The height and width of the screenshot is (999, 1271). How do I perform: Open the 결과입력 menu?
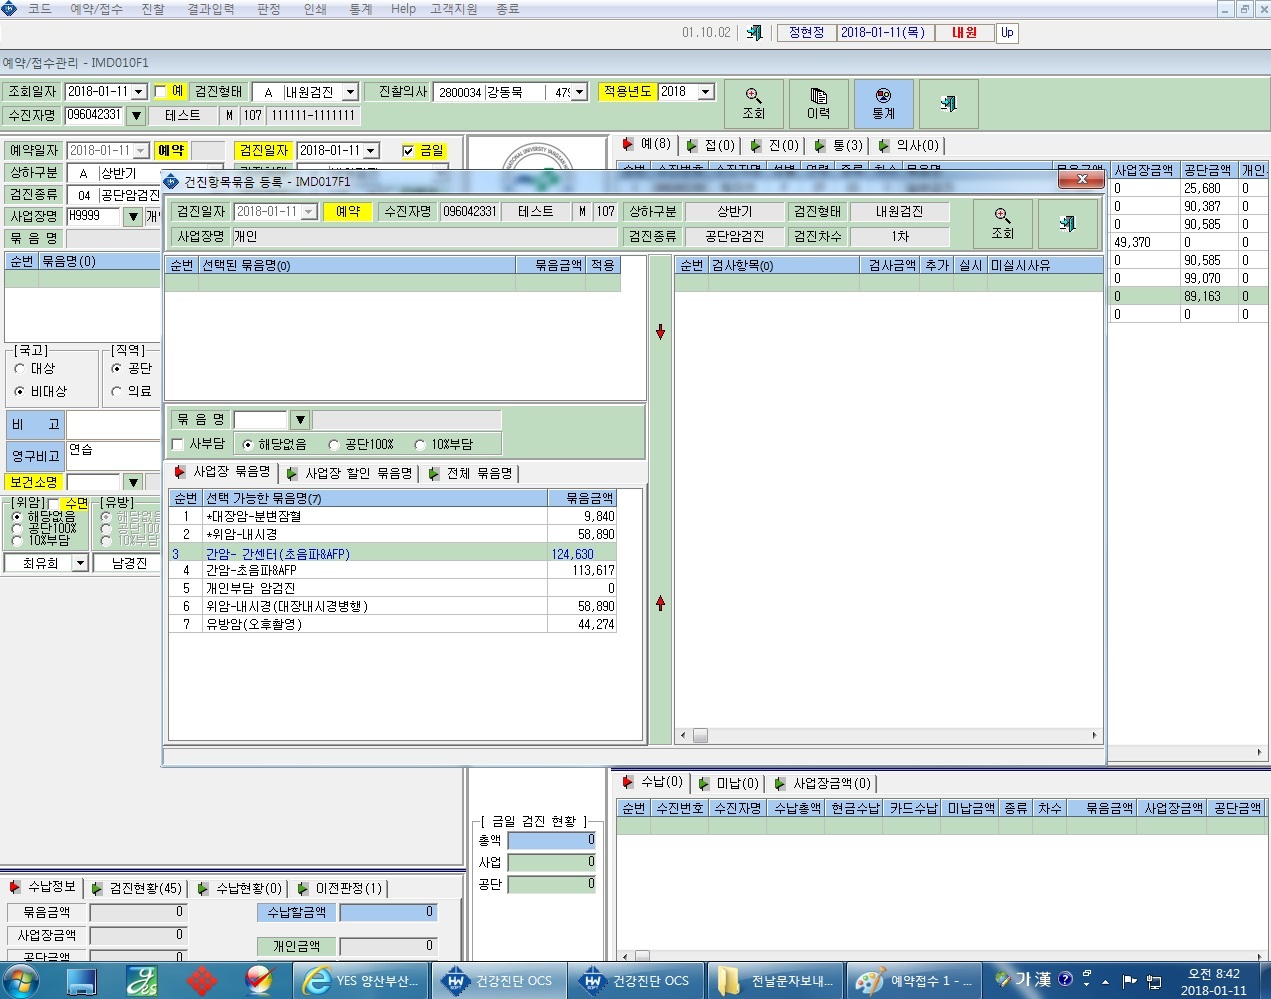211,9
